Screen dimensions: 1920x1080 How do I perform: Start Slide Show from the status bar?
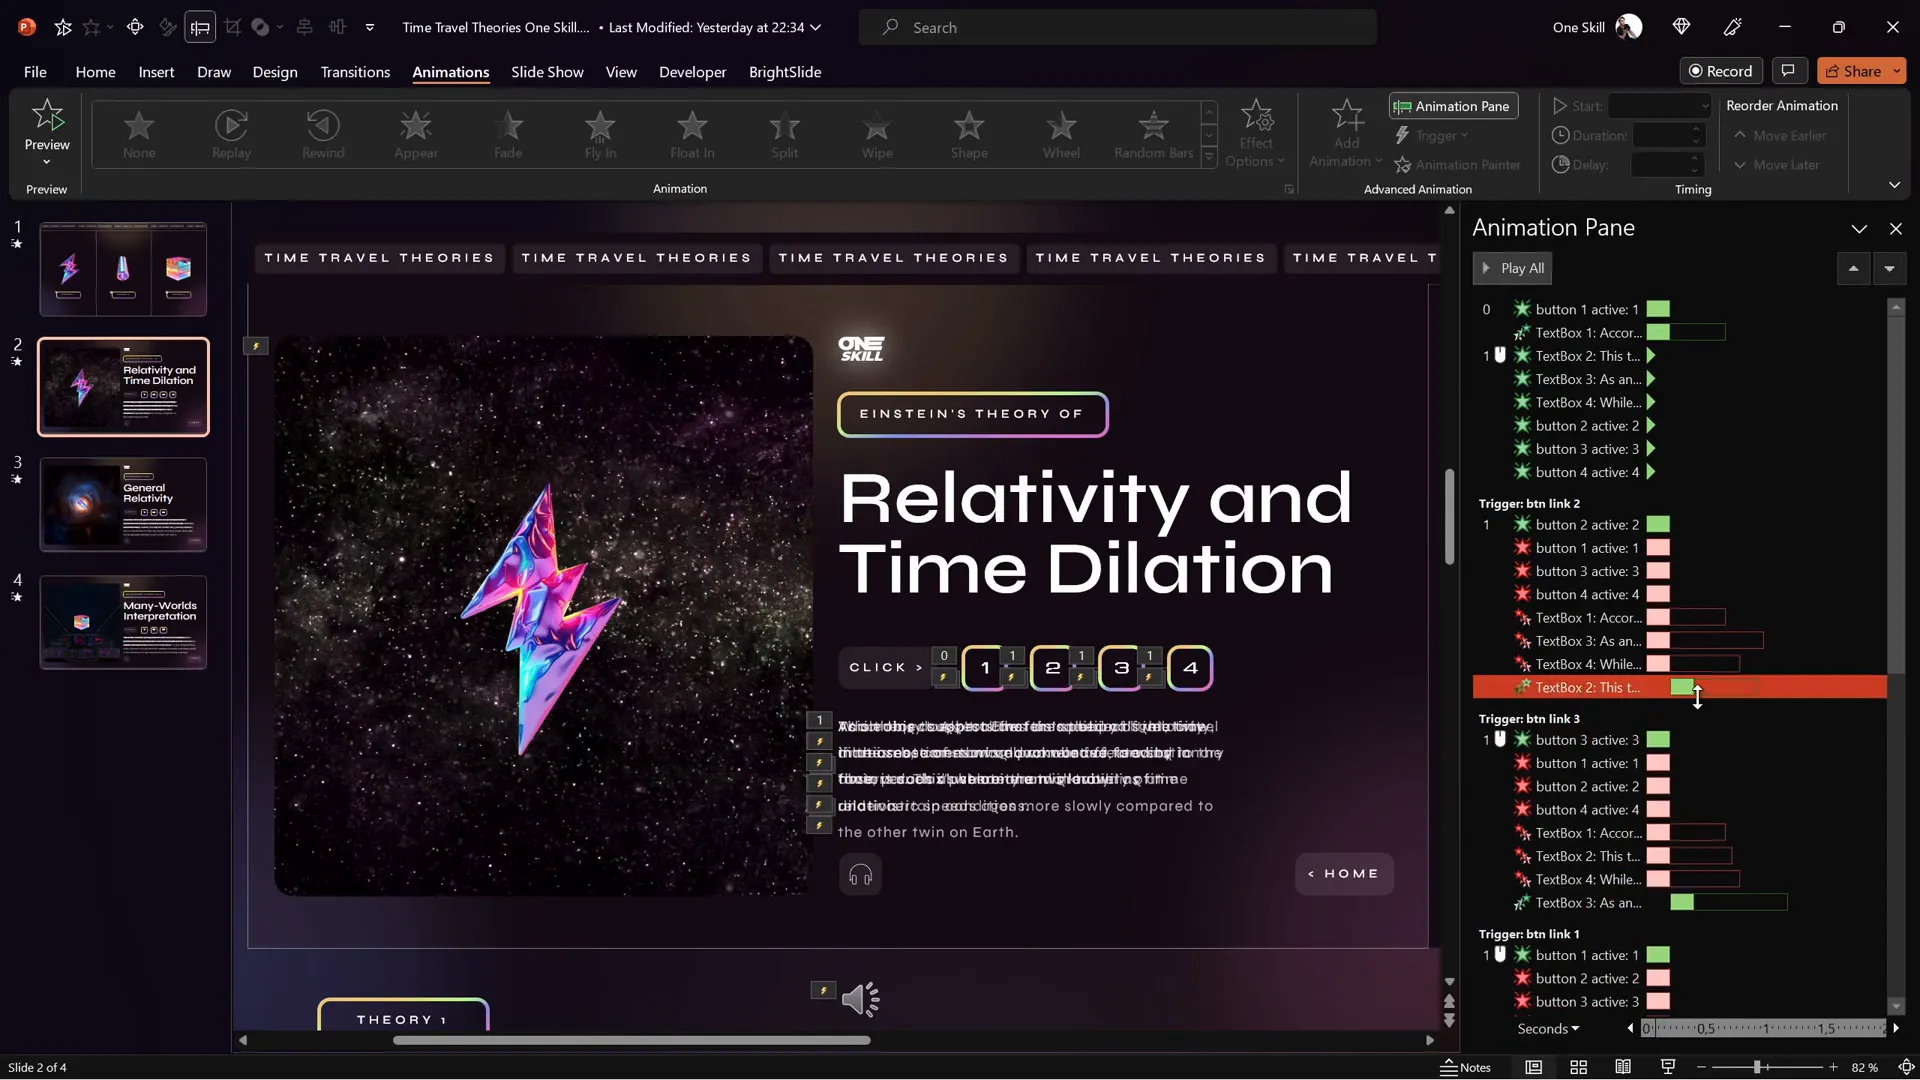click(x=1667, y=1067)
